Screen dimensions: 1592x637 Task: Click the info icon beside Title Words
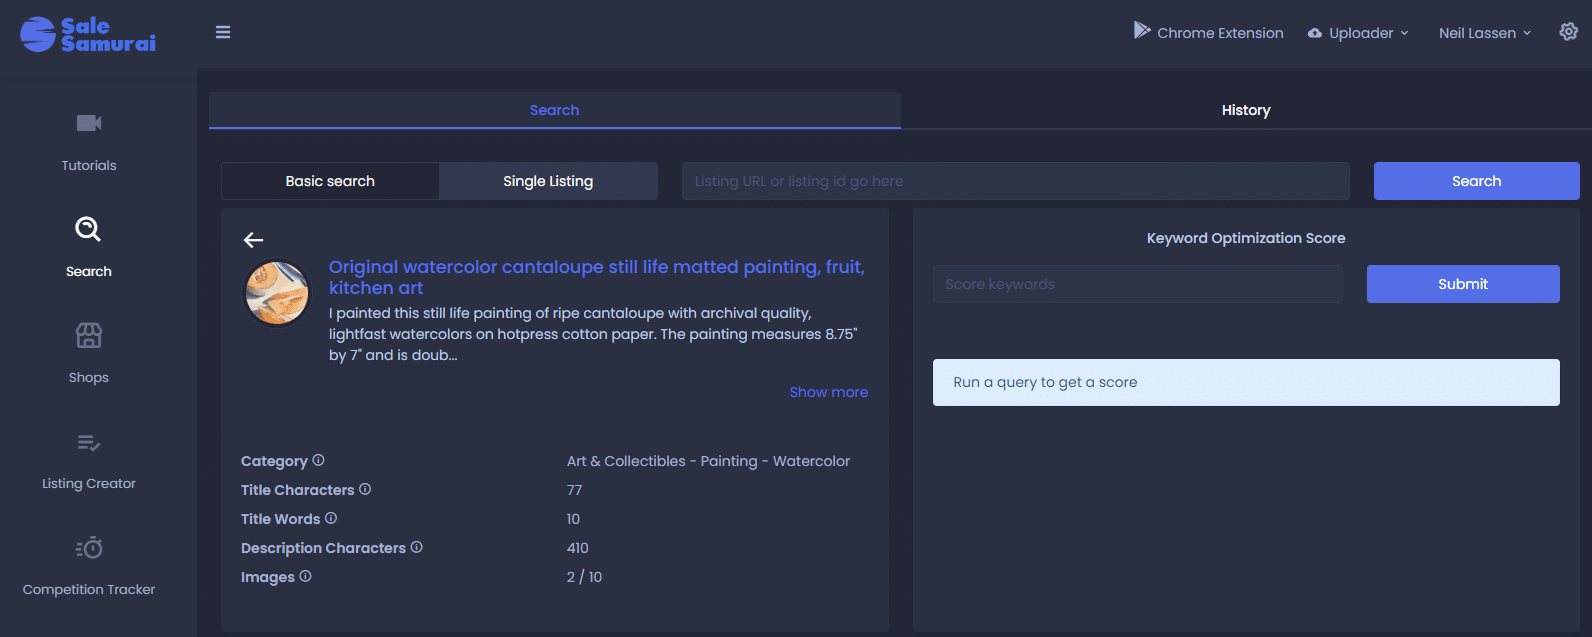pos(331,518)
